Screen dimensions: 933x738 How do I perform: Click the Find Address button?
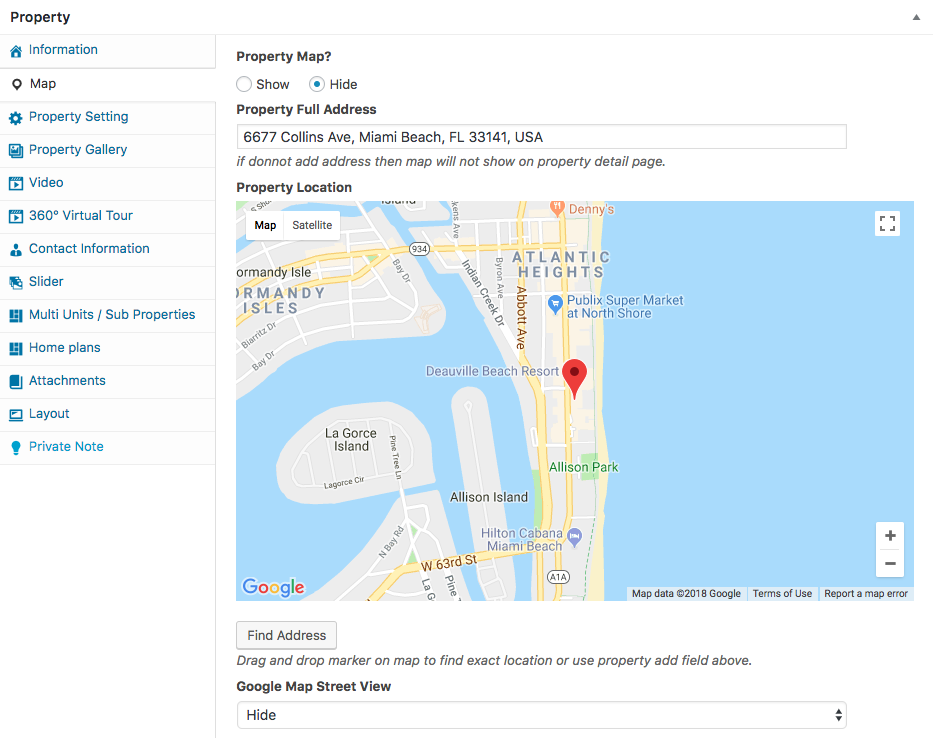(286, 635)
